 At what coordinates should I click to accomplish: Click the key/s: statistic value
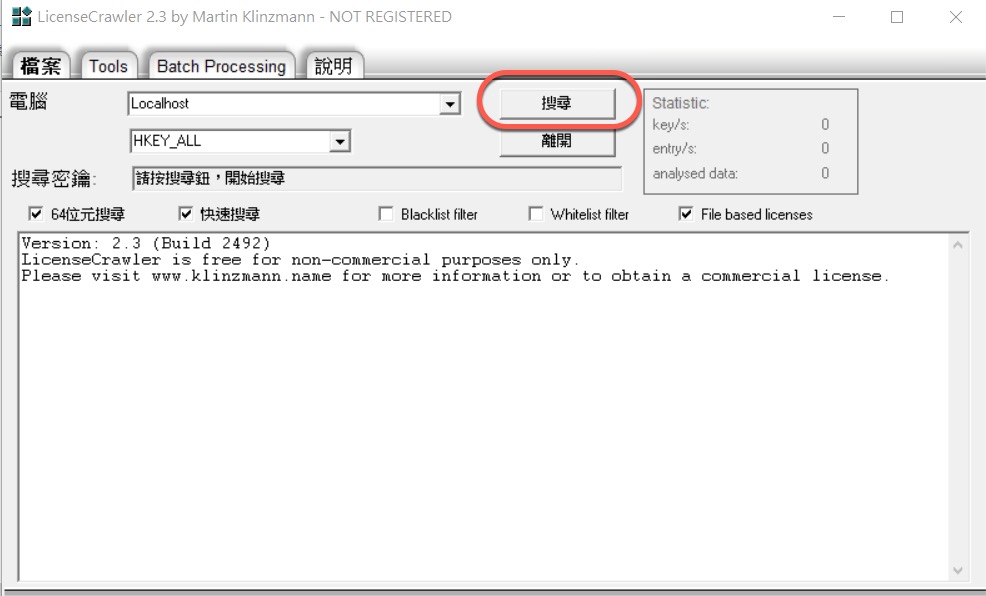pos(825,124)
